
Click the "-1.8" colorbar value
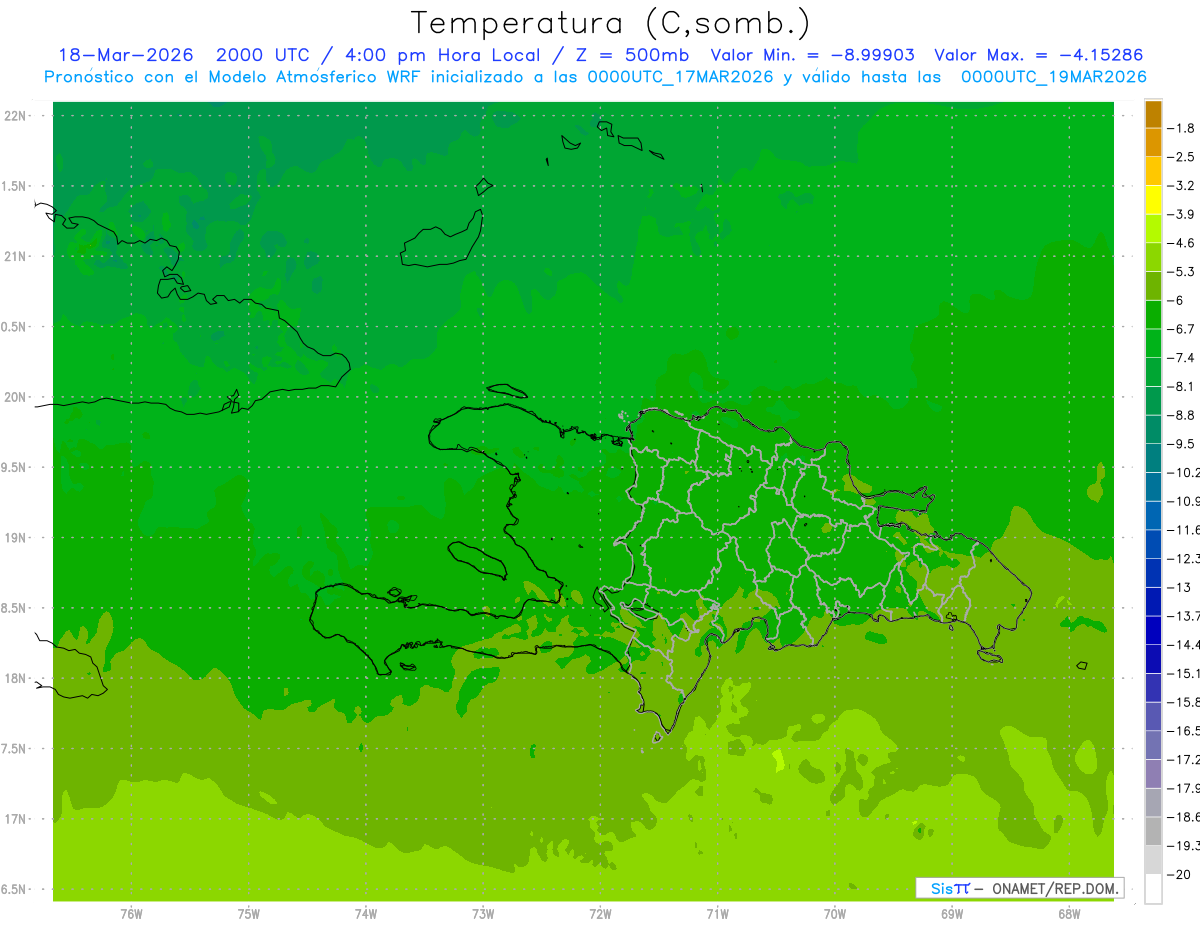[x=1182, y=128]
